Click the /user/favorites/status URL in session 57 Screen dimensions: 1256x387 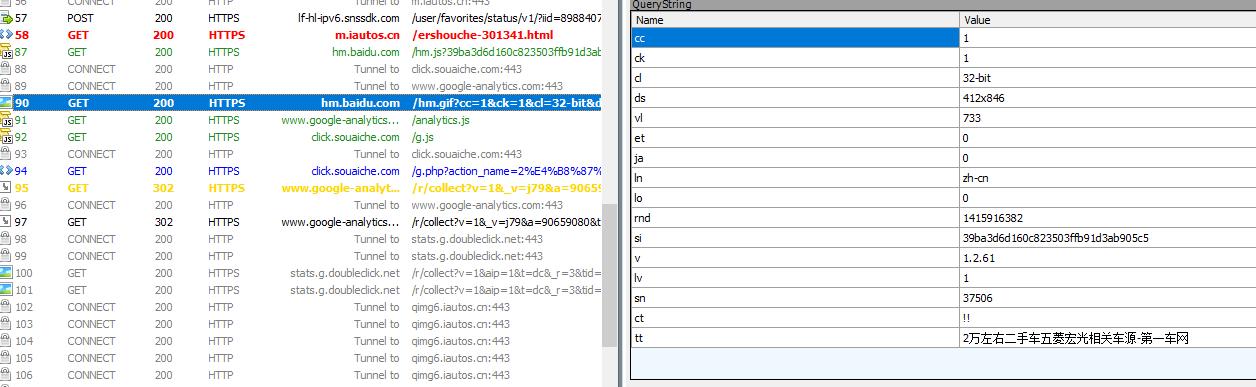coord(506,18)
